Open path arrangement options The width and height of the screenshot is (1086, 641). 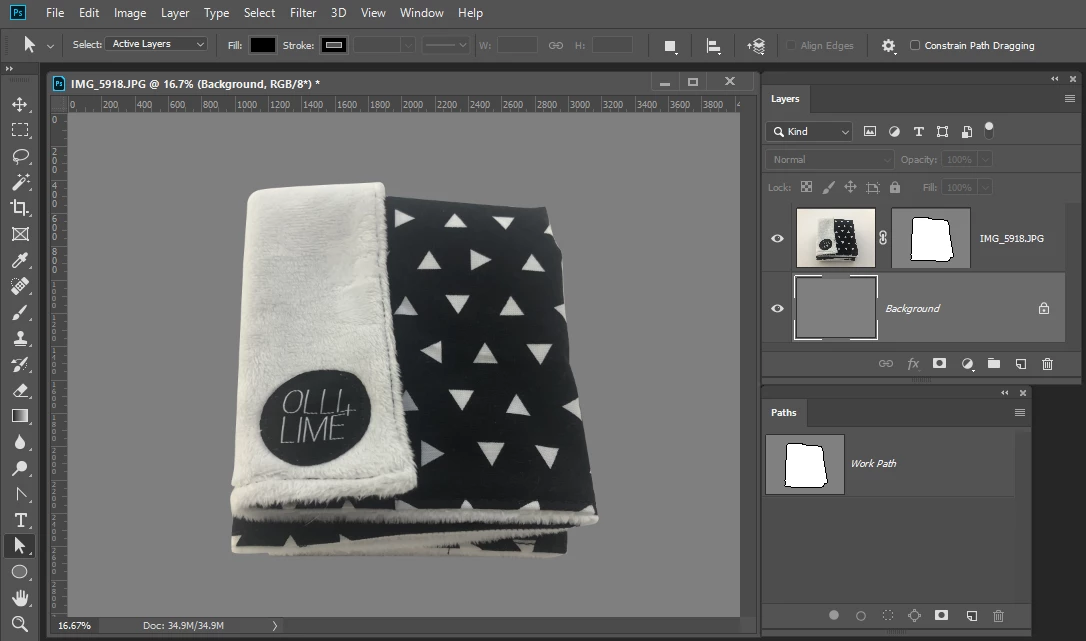coord(756,46)
